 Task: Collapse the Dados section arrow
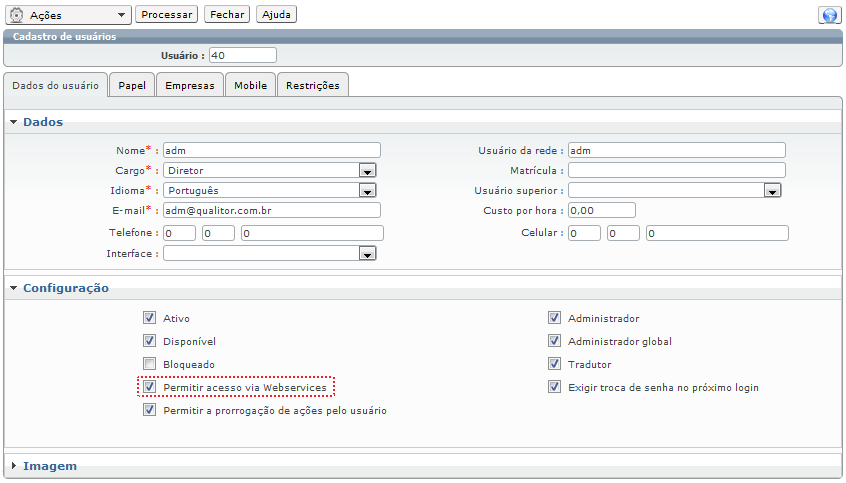[14, 122]
